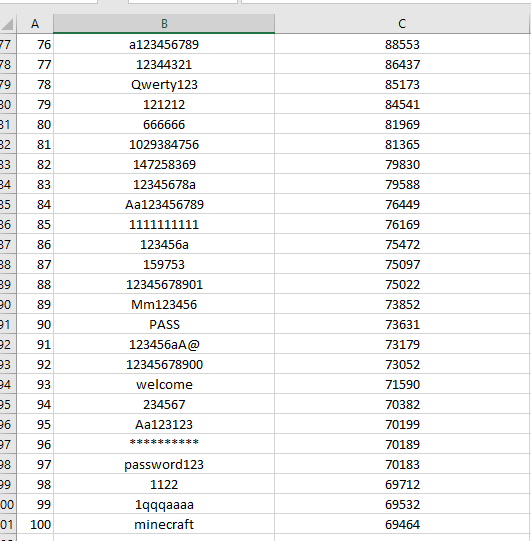This screenshot has width=531, height=541.
Task: Select cell containing 666666
Action: click(x=164, y=124)
